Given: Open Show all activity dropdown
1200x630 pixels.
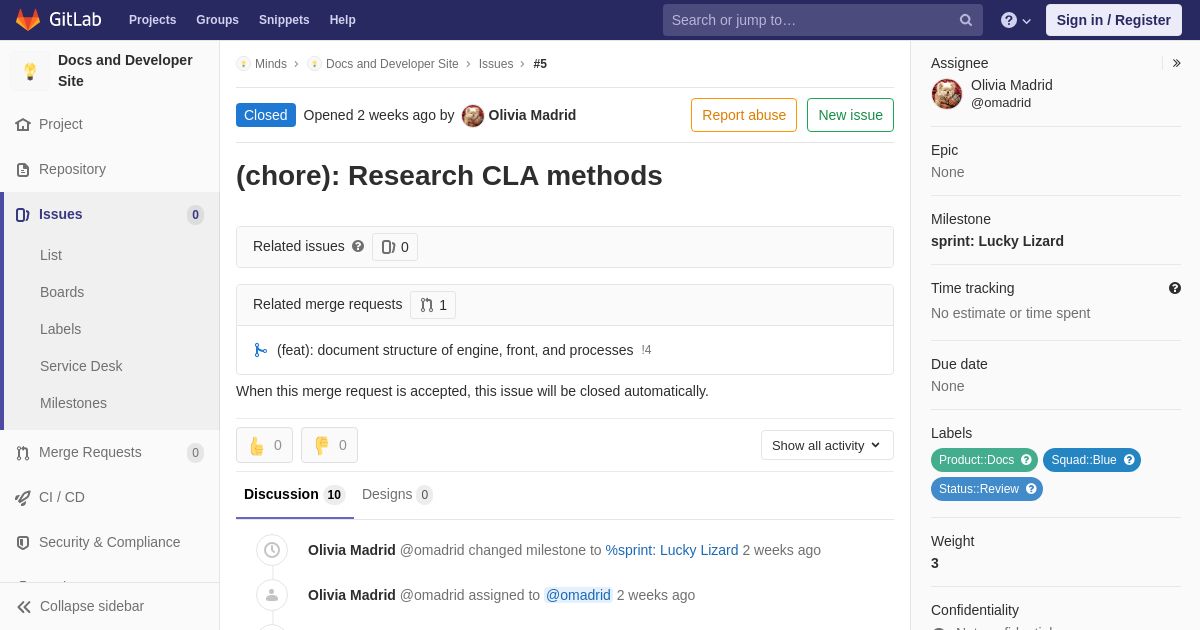Looking at the screenshot, I should coord(827,445).
